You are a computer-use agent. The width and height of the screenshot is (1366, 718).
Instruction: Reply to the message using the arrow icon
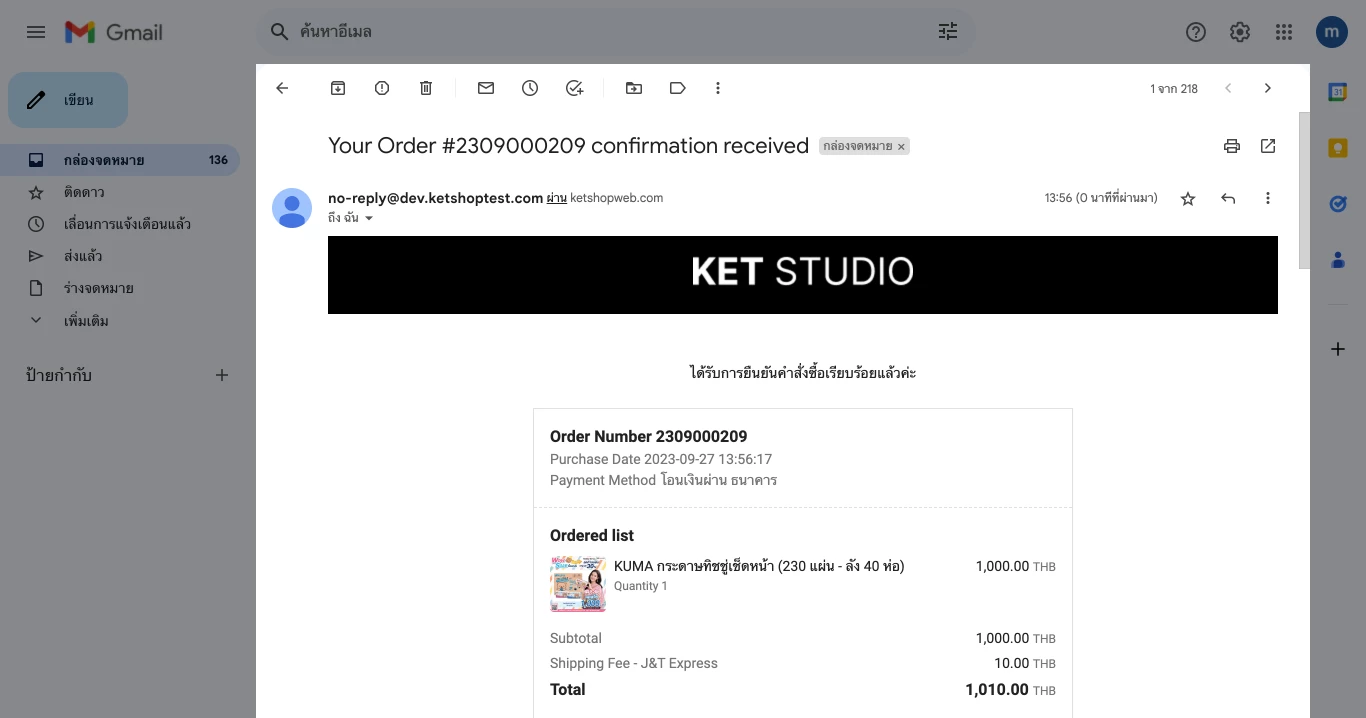(x=1228, y=198)
